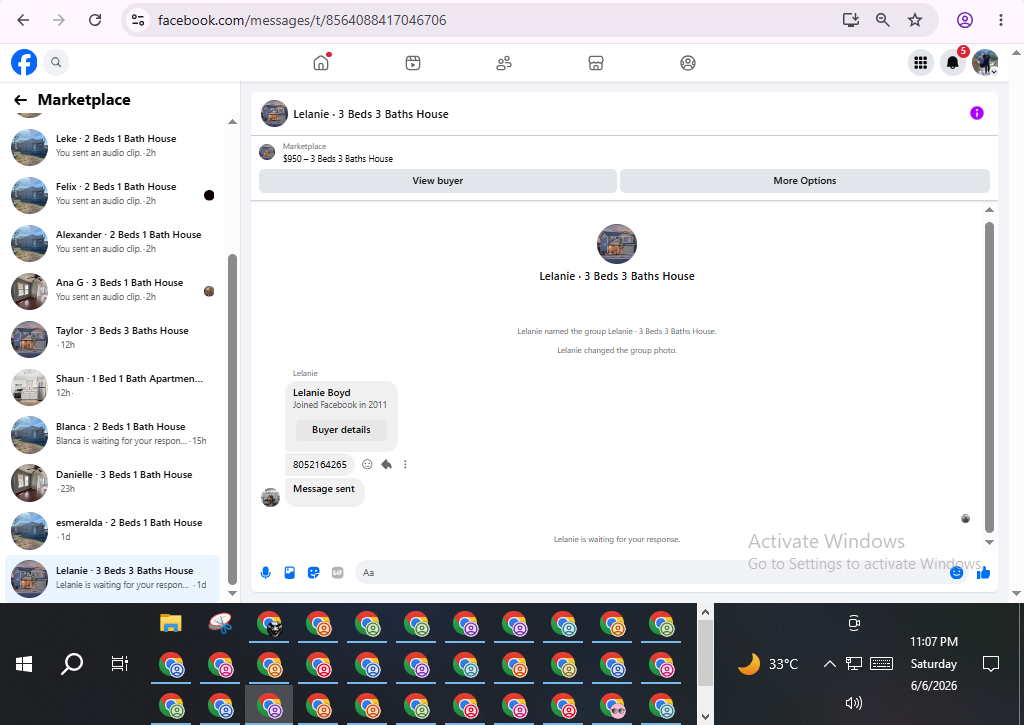This screenshot has width=1024, height=725.
Task: Open the Reels video icon
Action: tap(413, 63)
